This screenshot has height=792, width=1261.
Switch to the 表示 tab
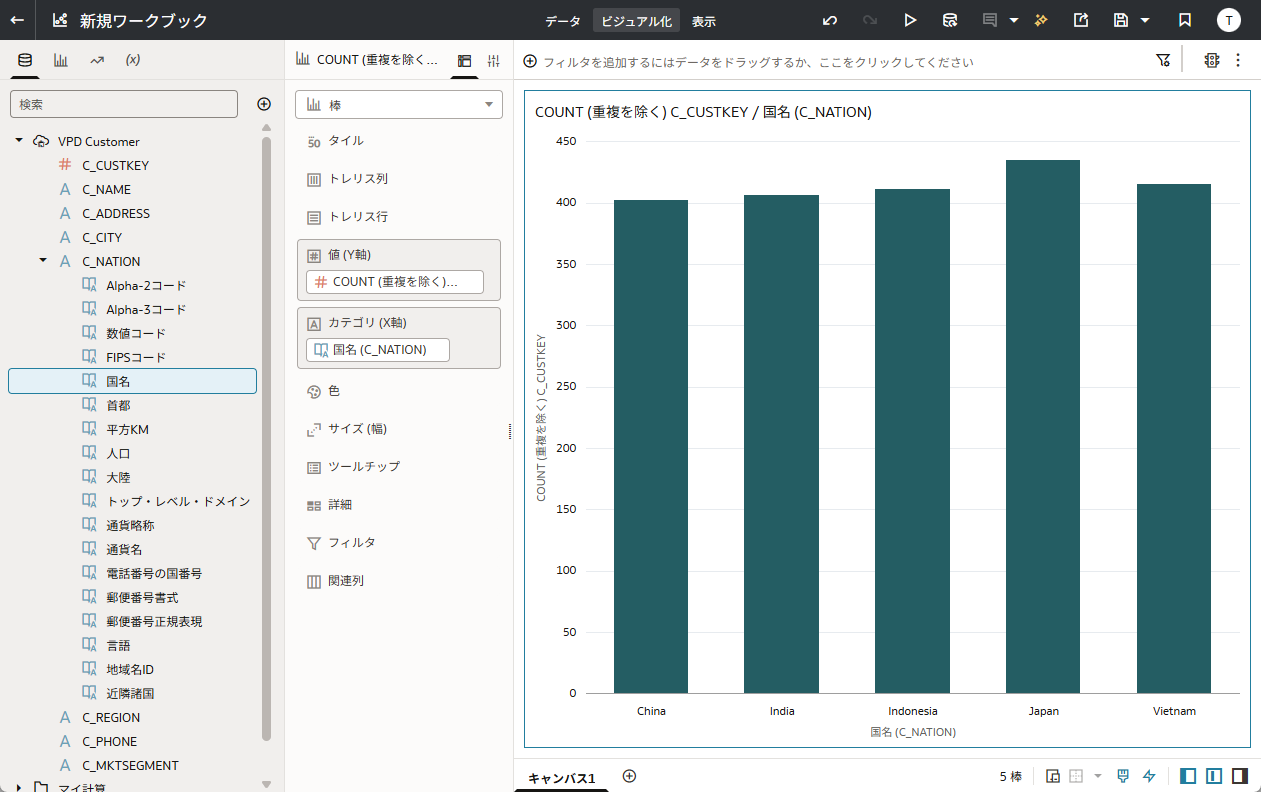click(x=704, y=21)
